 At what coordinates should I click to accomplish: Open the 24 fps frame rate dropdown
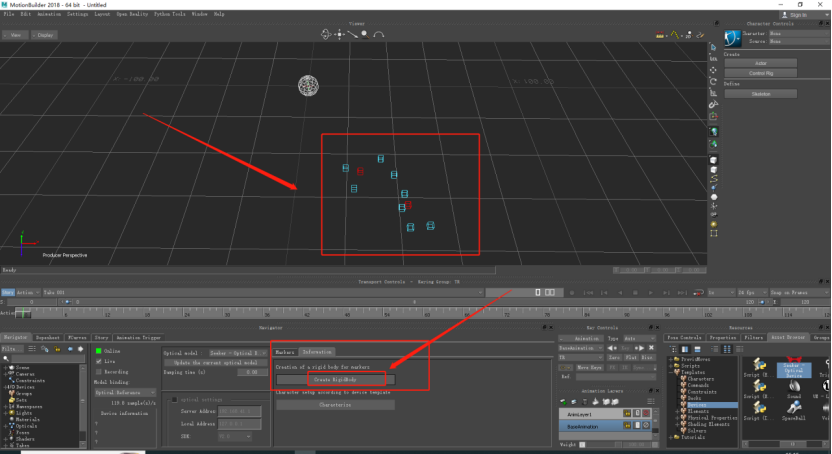752,292
